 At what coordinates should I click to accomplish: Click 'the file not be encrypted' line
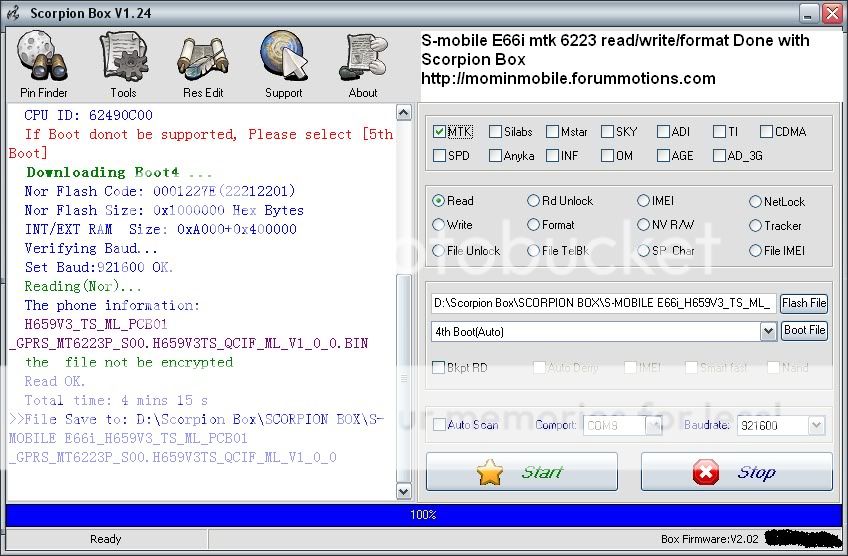pos(129,362)
